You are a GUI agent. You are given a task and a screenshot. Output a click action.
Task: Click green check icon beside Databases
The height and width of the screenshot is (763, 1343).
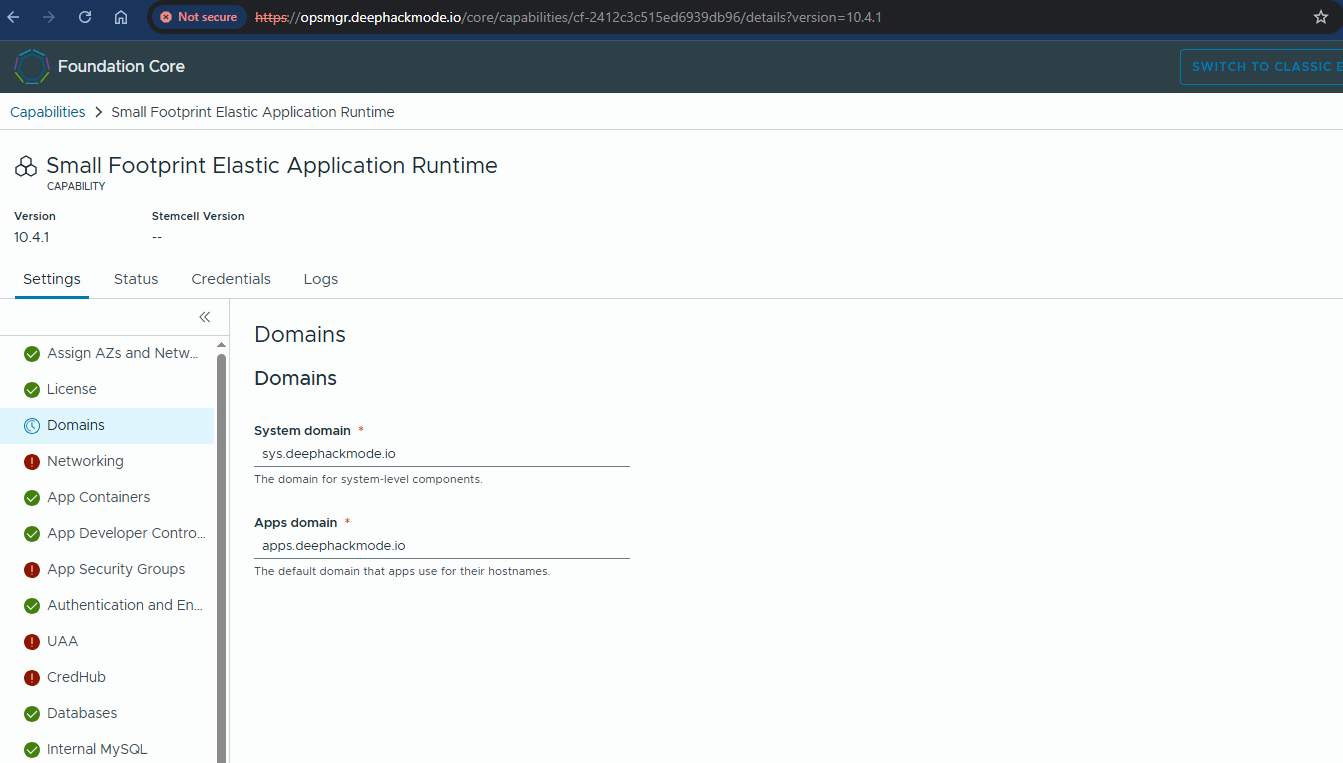32,713
